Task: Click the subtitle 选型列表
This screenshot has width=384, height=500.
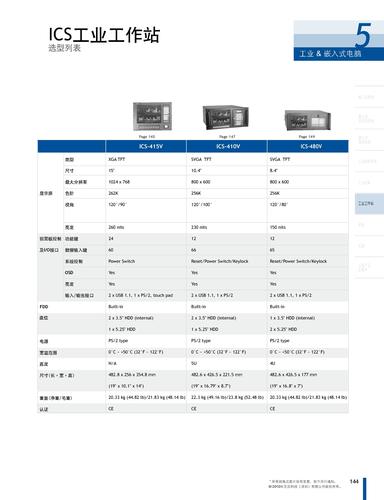Action: click(65, 48)
